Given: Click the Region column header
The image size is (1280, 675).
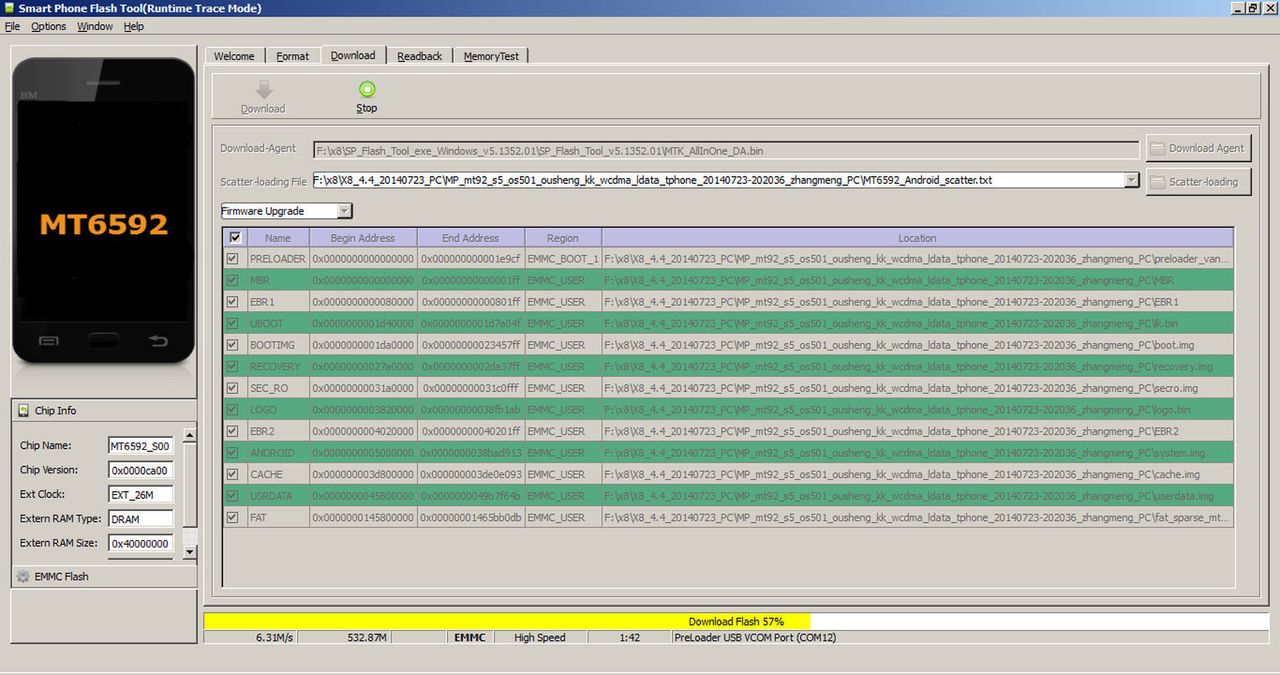Looking at the screenshot, I should click(563, 238).
